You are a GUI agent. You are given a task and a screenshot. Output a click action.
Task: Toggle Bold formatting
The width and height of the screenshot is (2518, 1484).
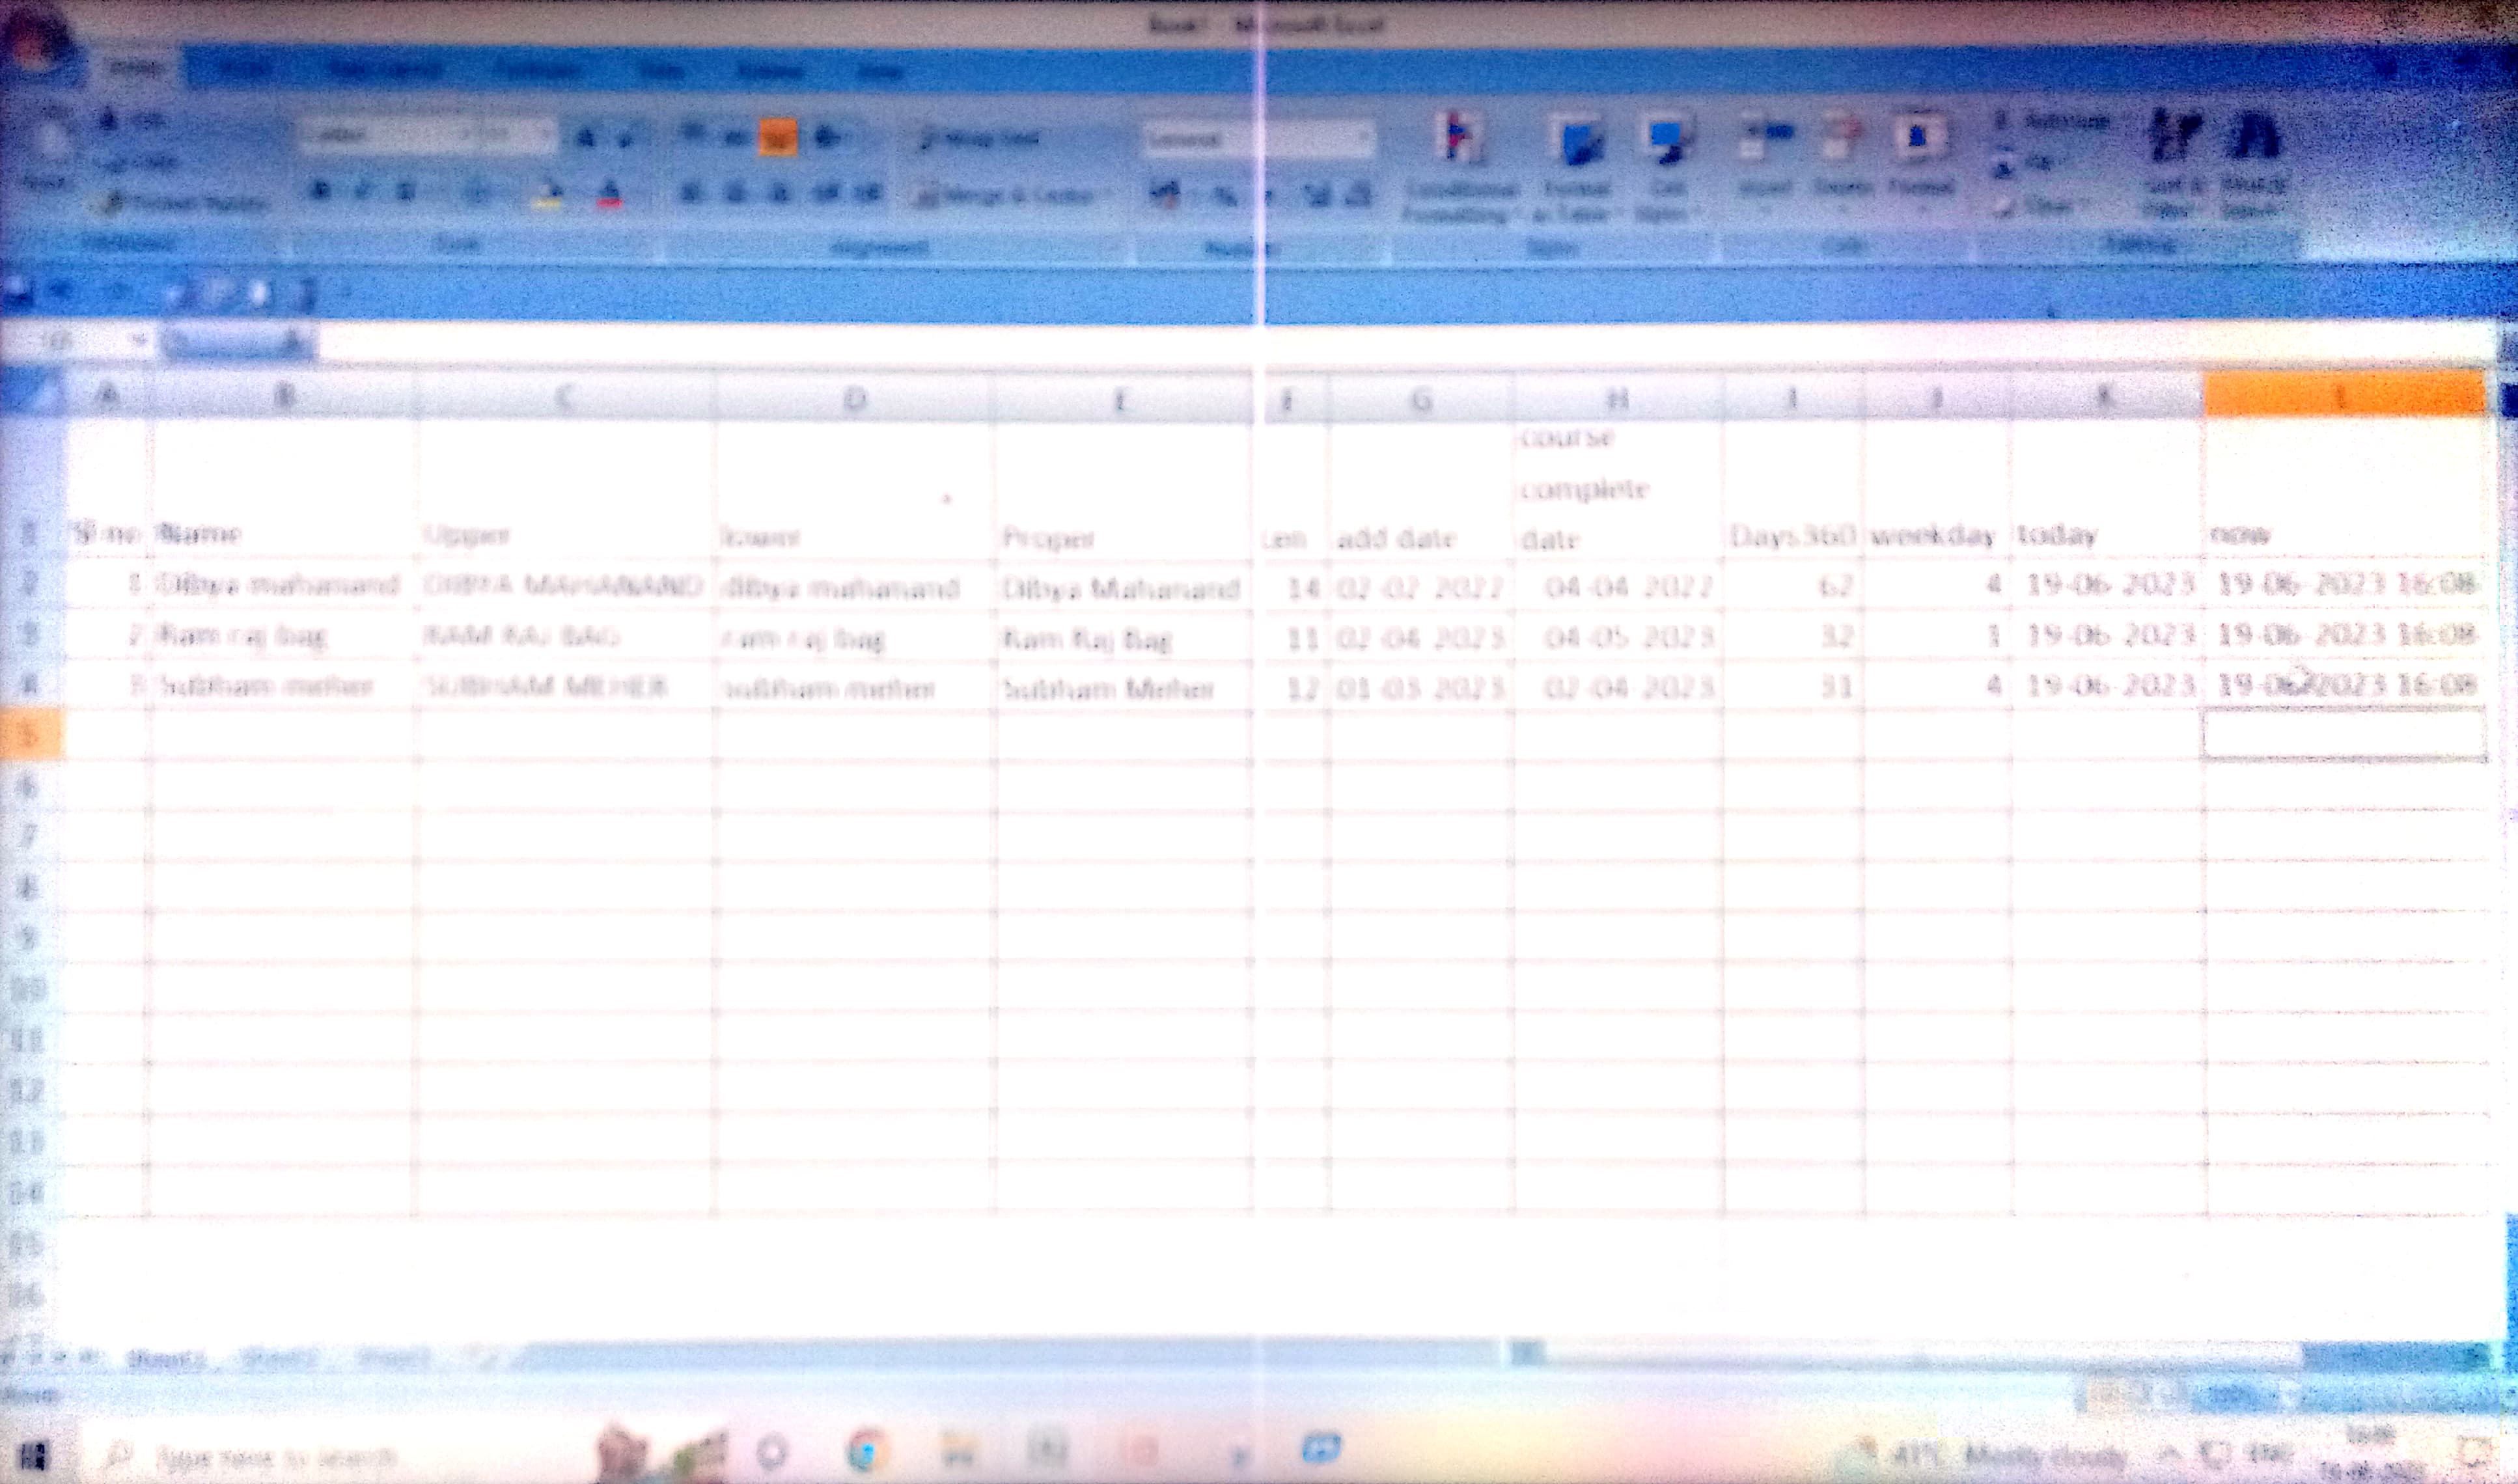click(x=321, y=190)
